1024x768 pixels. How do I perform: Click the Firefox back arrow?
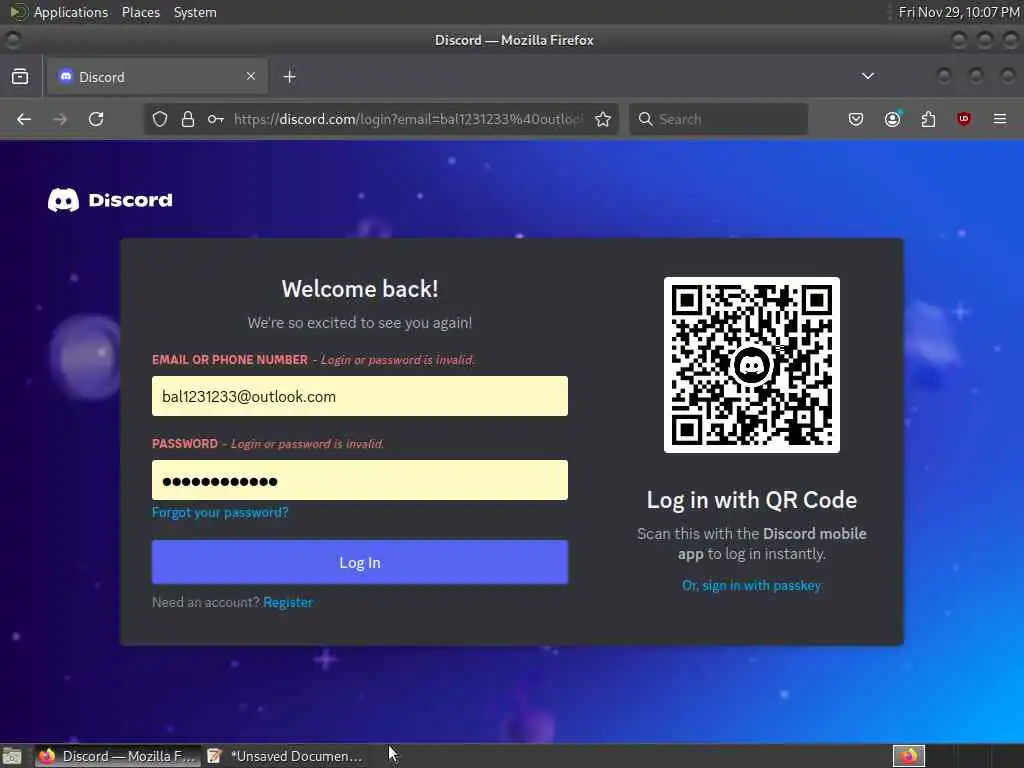(24, 119)
